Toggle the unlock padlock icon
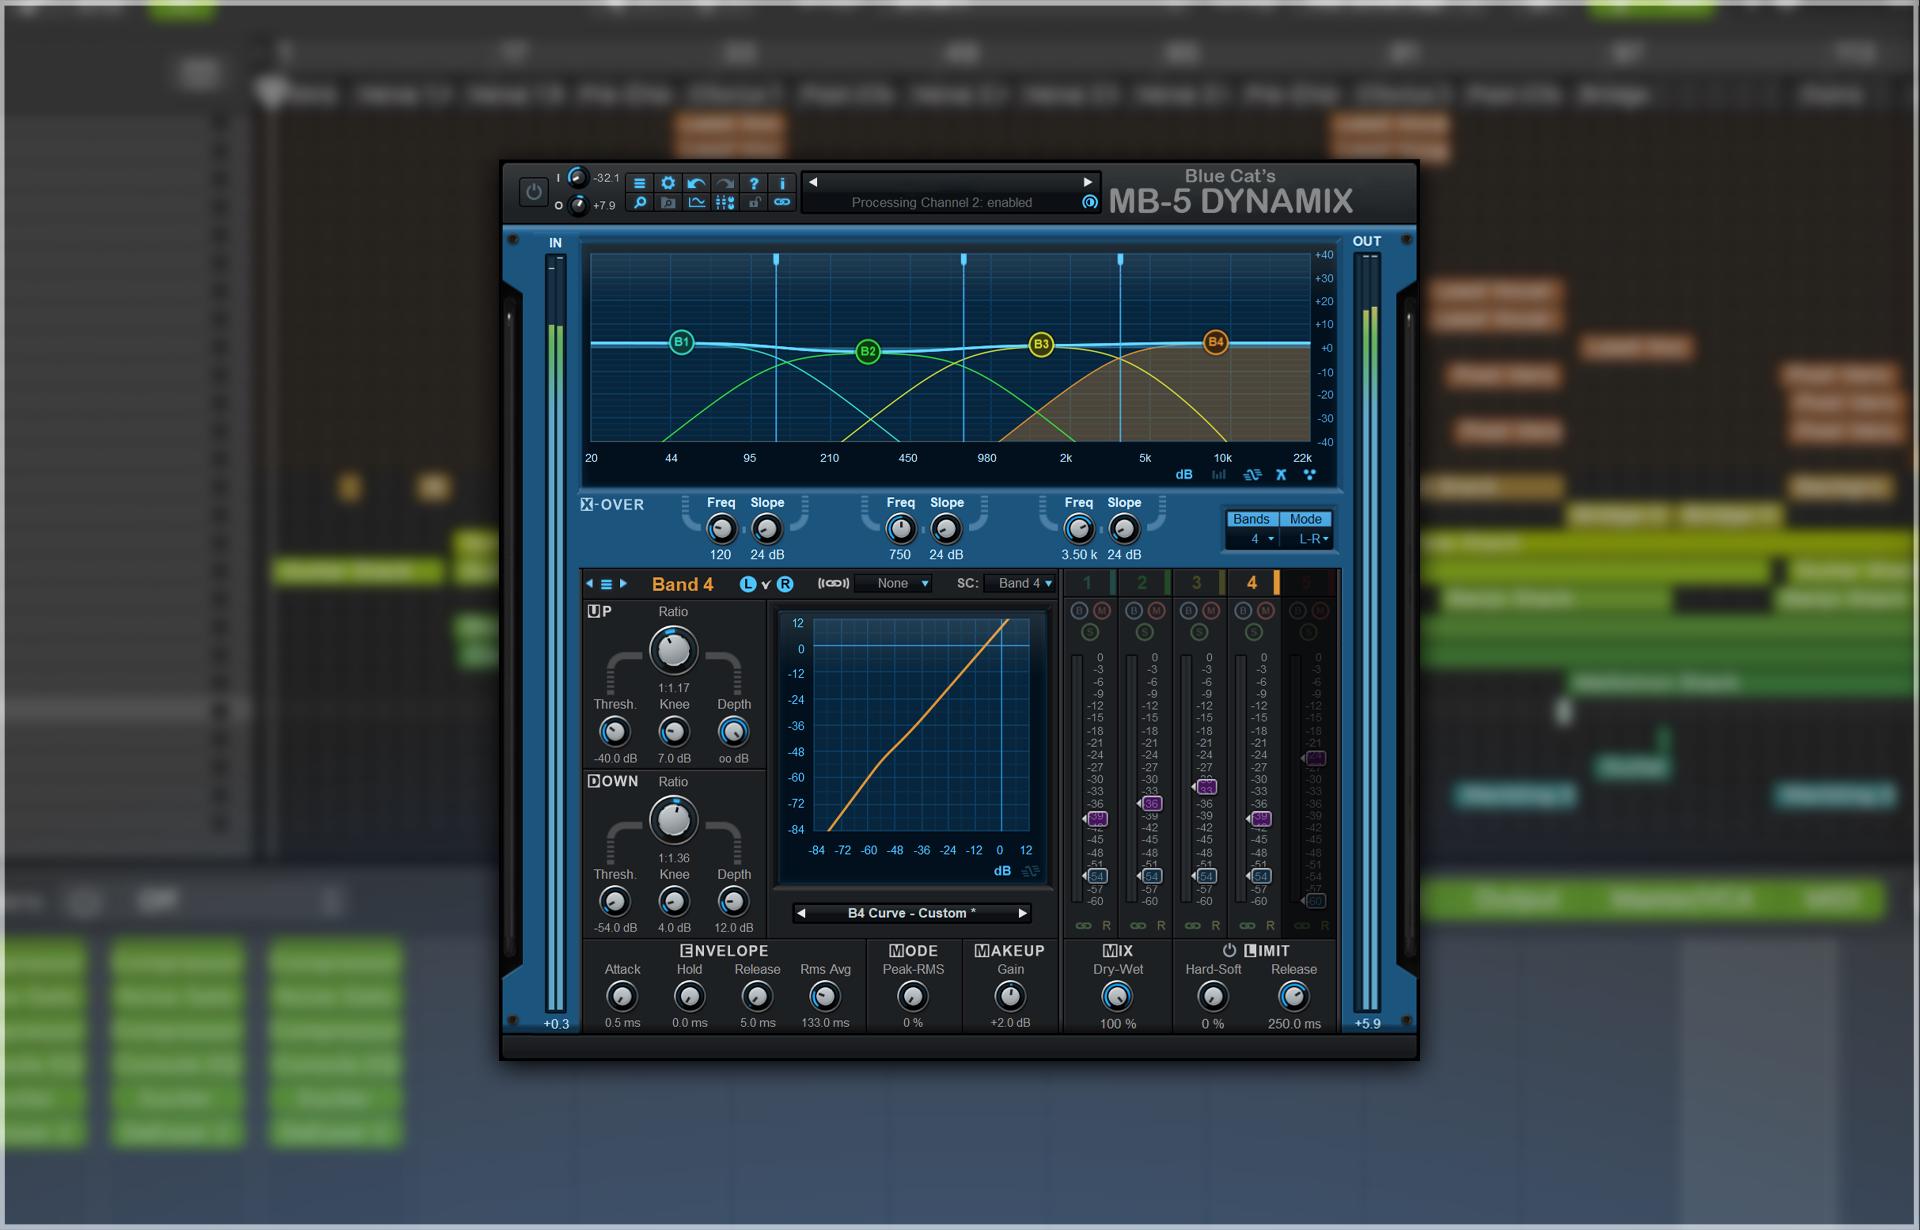This screenshot has width=1920, height=1230. click(754, 203)
